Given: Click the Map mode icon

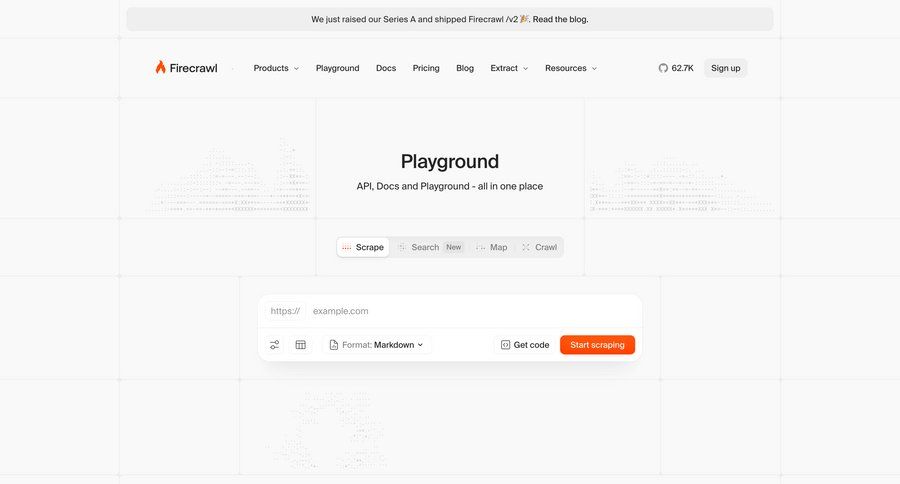Looking at the screenshot, I should pyautogui.click(x=480, y=247).
